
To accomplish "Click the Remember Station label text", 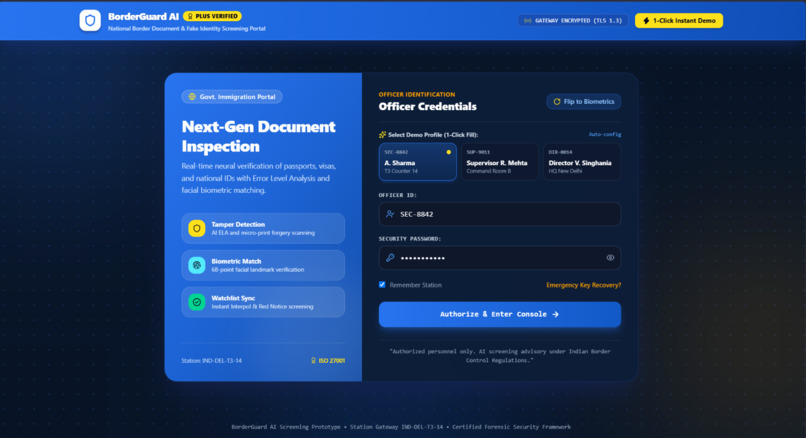I will click(415, 285).
